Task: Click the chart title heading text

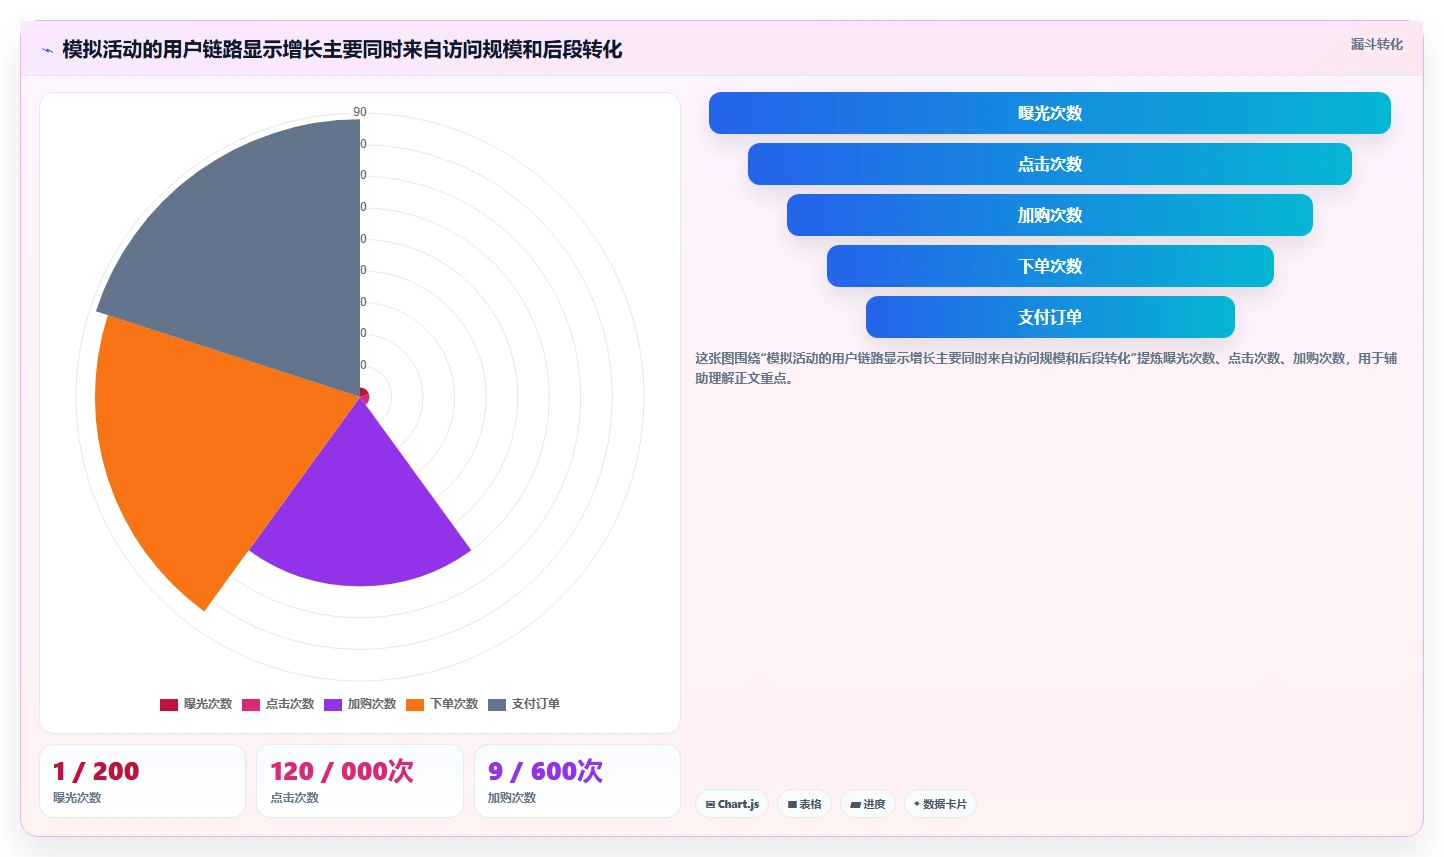Action: 342,49
